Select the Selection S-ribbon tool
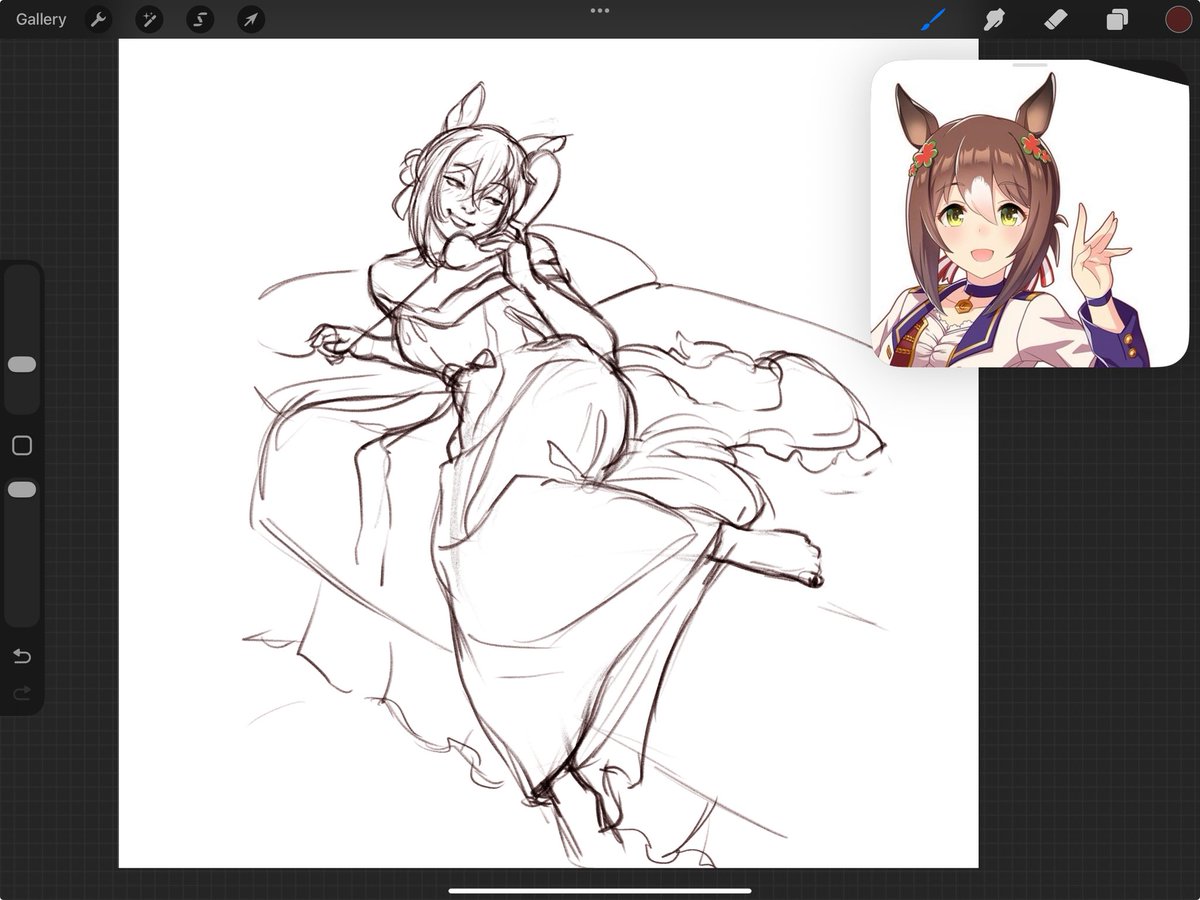The image size is (1200, 900). click(x=200, y=19)
